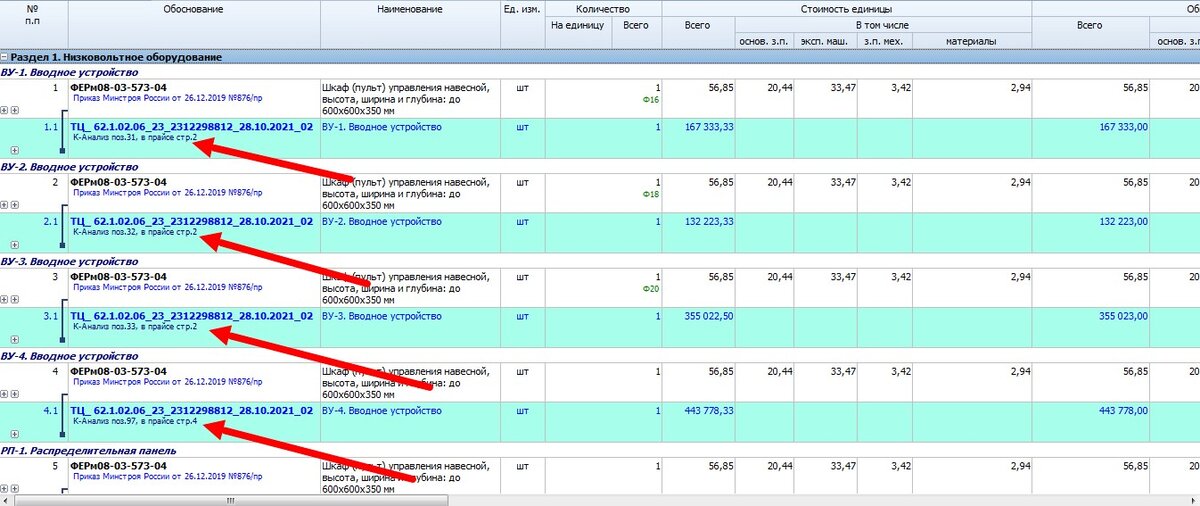Select row 1.1 code ТЦ_ 62.1.02.06_23_2312298812
This screenshot has height=506, width=1200.
coord(192,127)
